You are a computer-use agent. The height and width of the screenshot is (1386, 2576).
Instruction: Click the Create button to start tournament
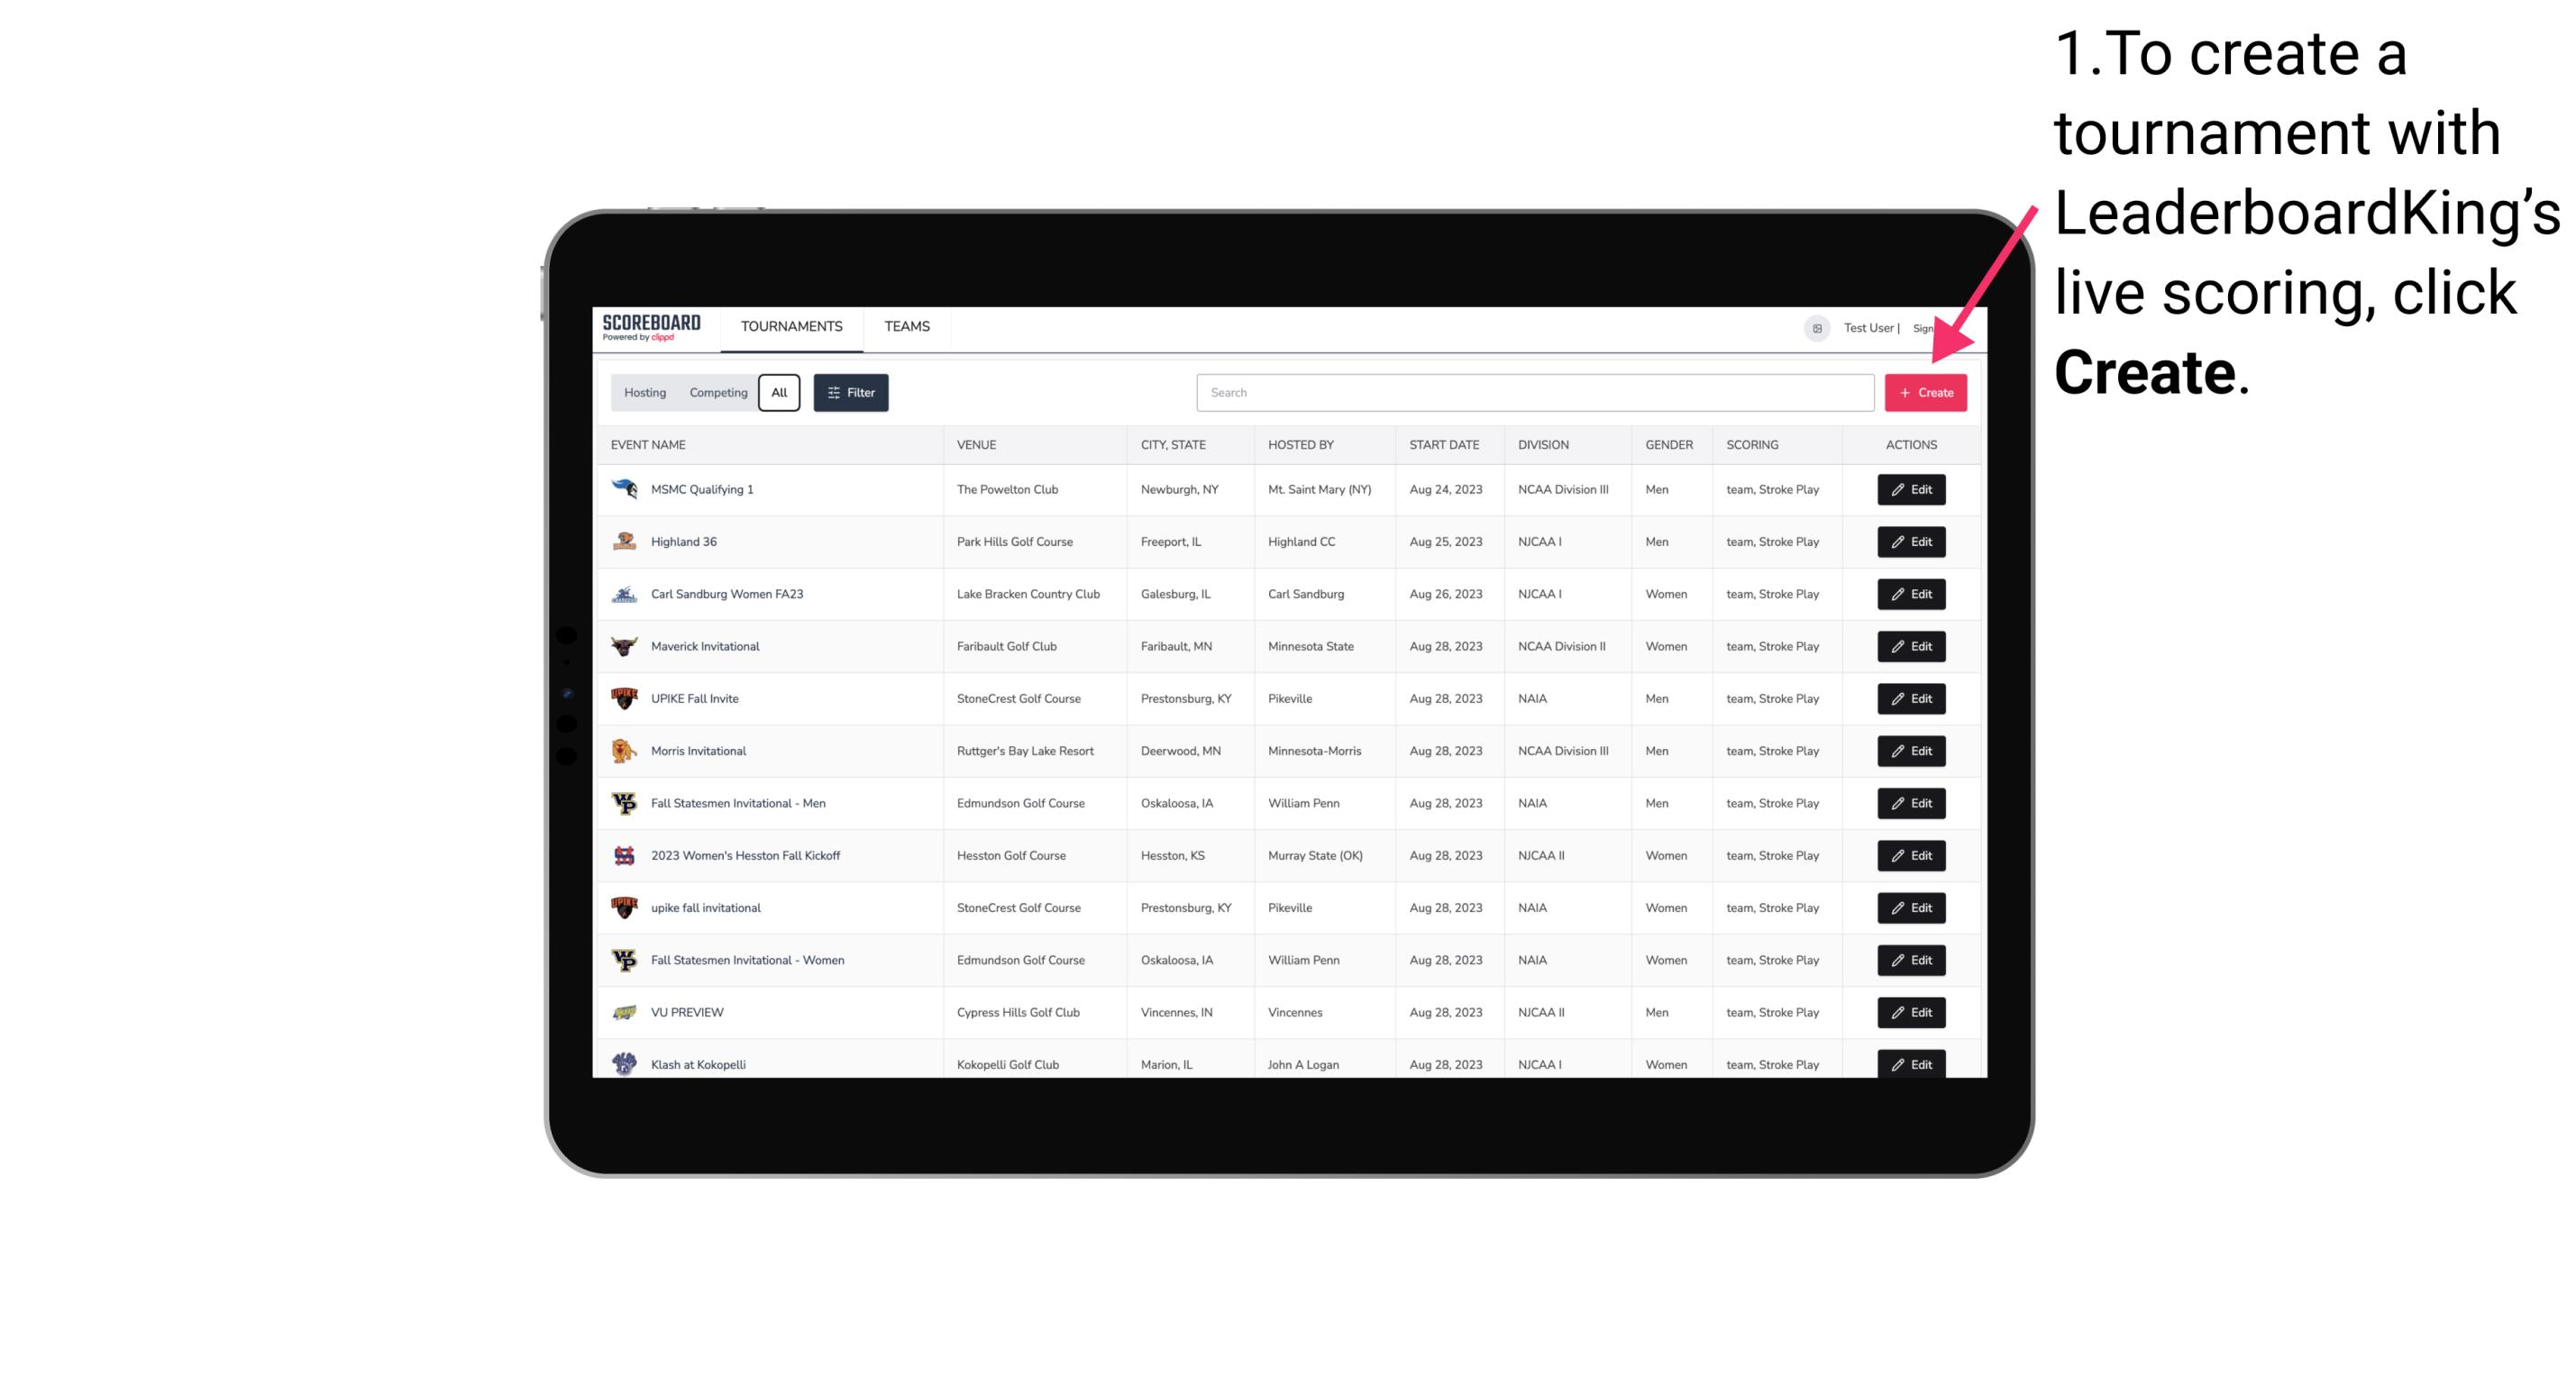click(1925, 393)
